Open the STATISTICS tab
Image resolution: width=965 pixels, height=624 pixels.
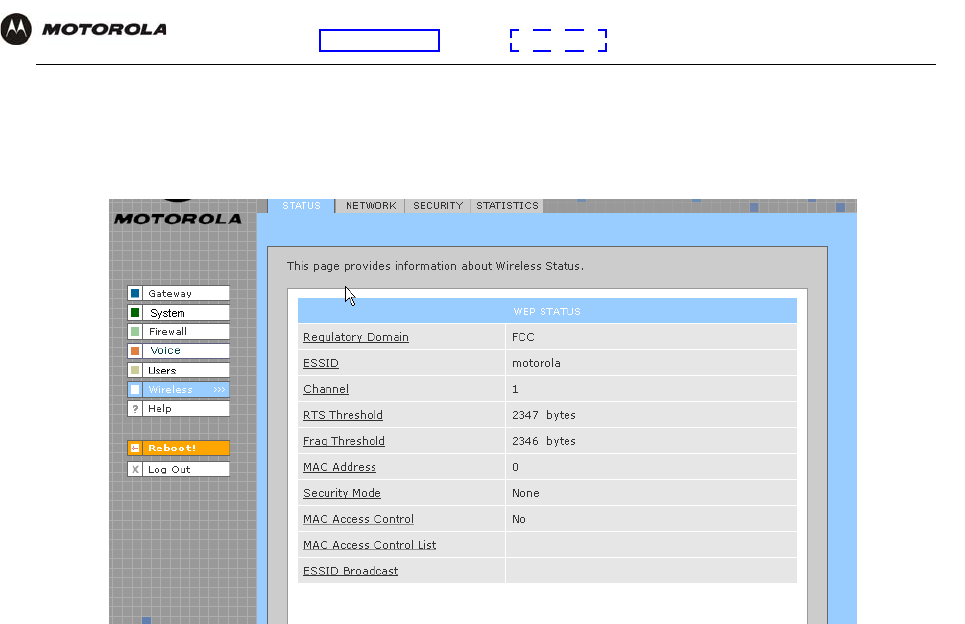pos(507,206)
